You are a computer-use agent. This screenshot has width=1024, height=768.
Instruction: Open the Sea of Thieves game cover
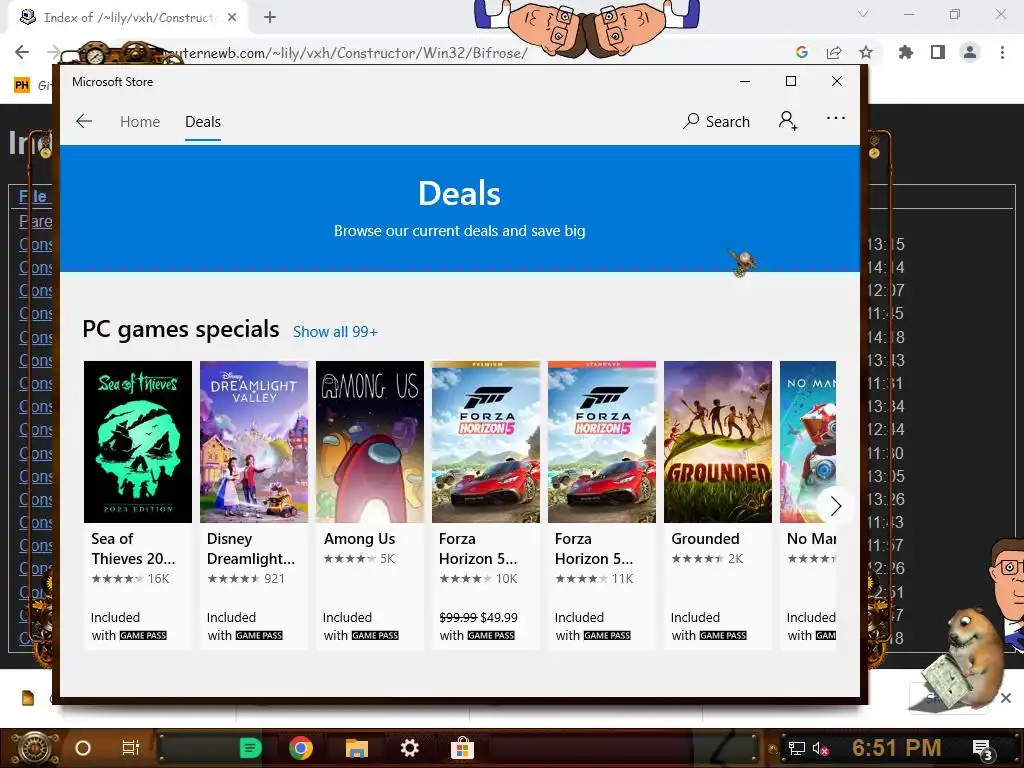point(138,441)
